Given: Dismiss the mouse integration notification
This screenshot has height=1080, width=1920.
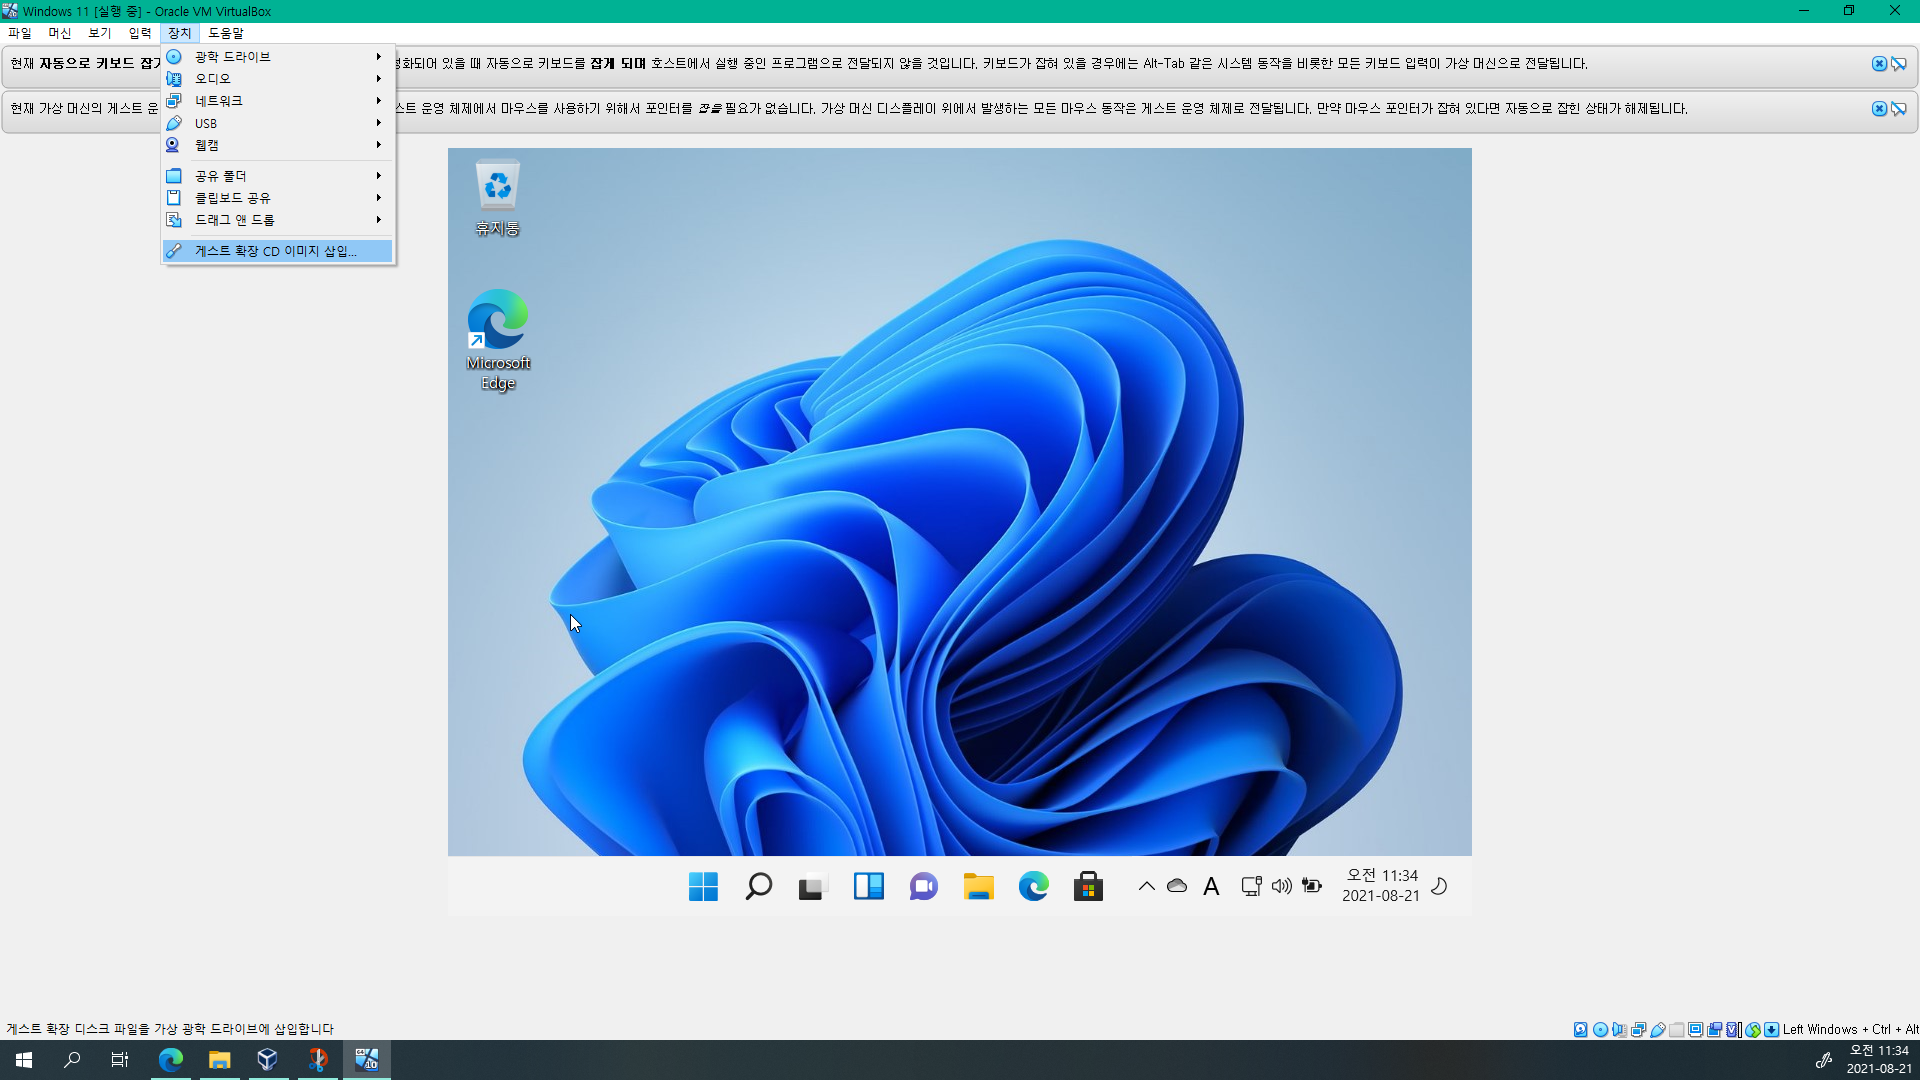Looking at the screenshot, I should [x=1879, y=109].
